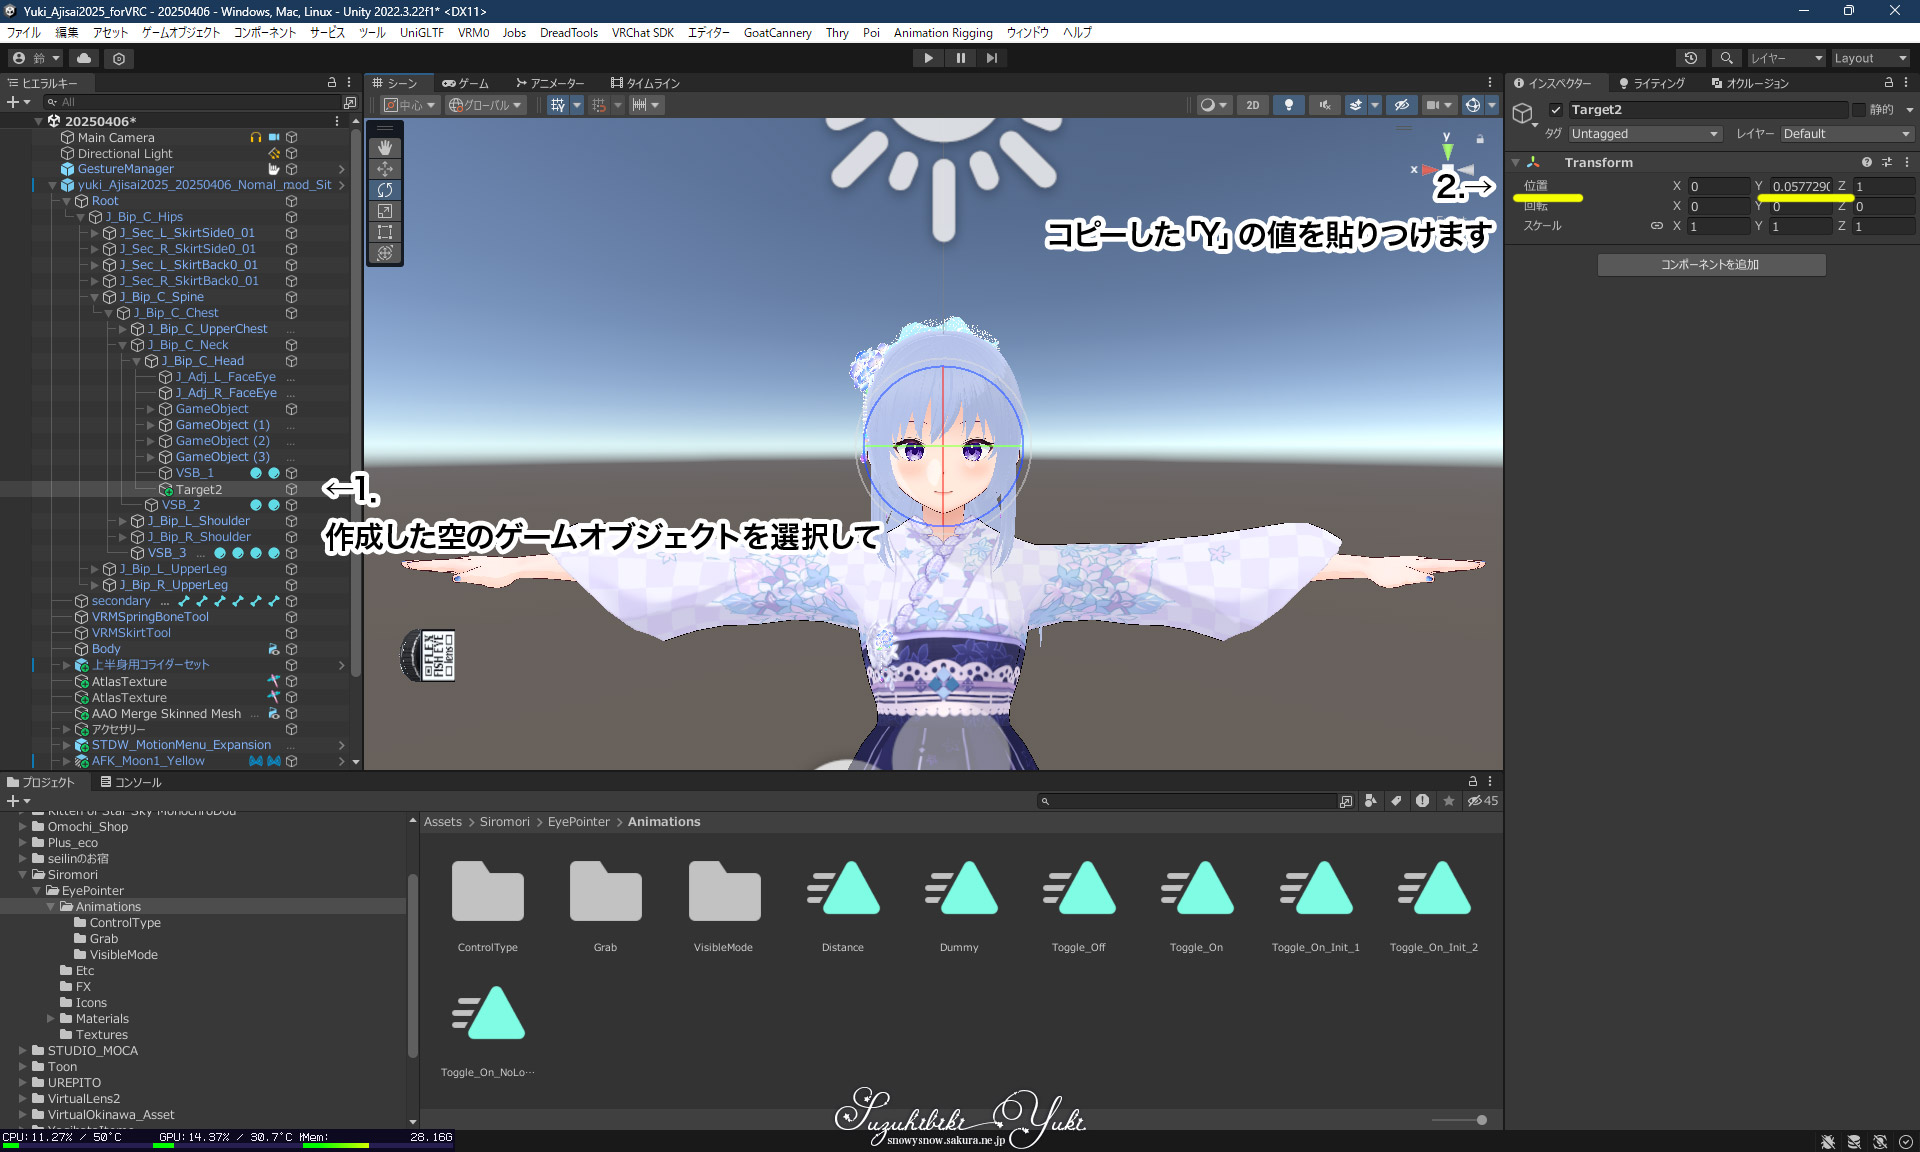Switch to the Console tab
1920x1152 pixels.
pos(130,782)
